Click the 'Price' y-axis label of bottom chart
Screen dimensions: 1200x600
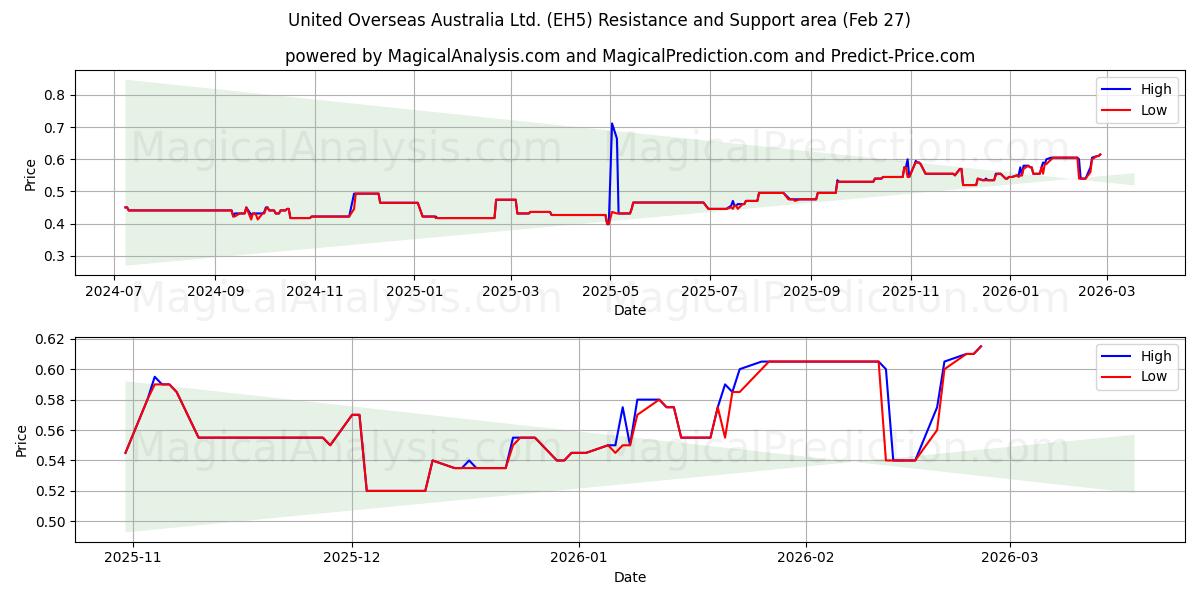(x=22, y=440)
